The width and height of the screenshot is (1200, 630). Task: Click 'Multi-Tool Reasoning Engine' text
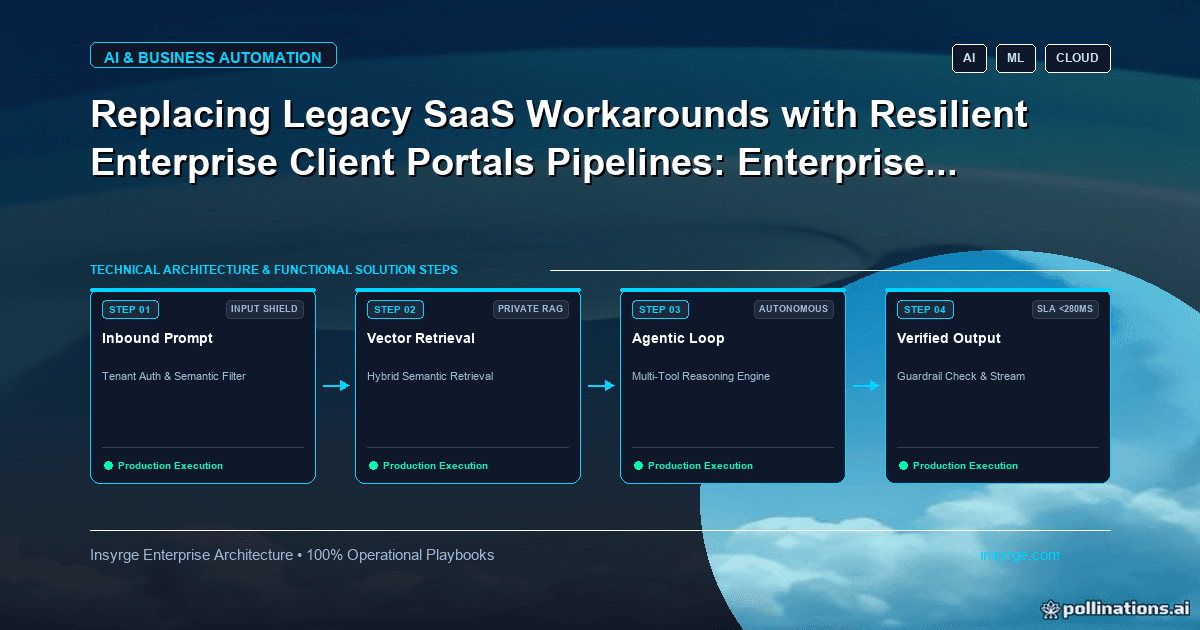(x=701, y=376)
